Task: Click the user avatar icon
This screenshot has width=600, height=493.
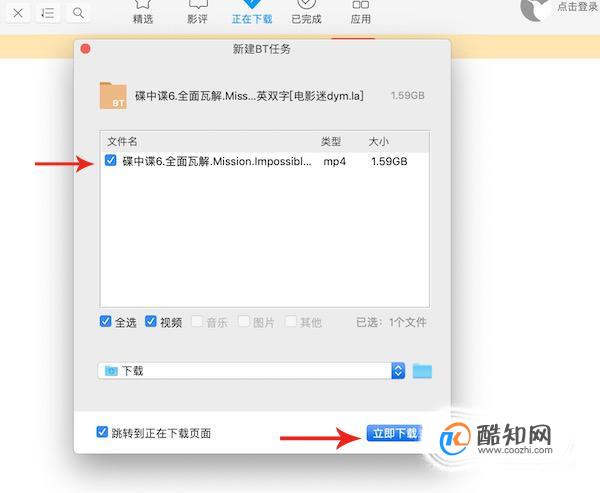Action: 535,9
